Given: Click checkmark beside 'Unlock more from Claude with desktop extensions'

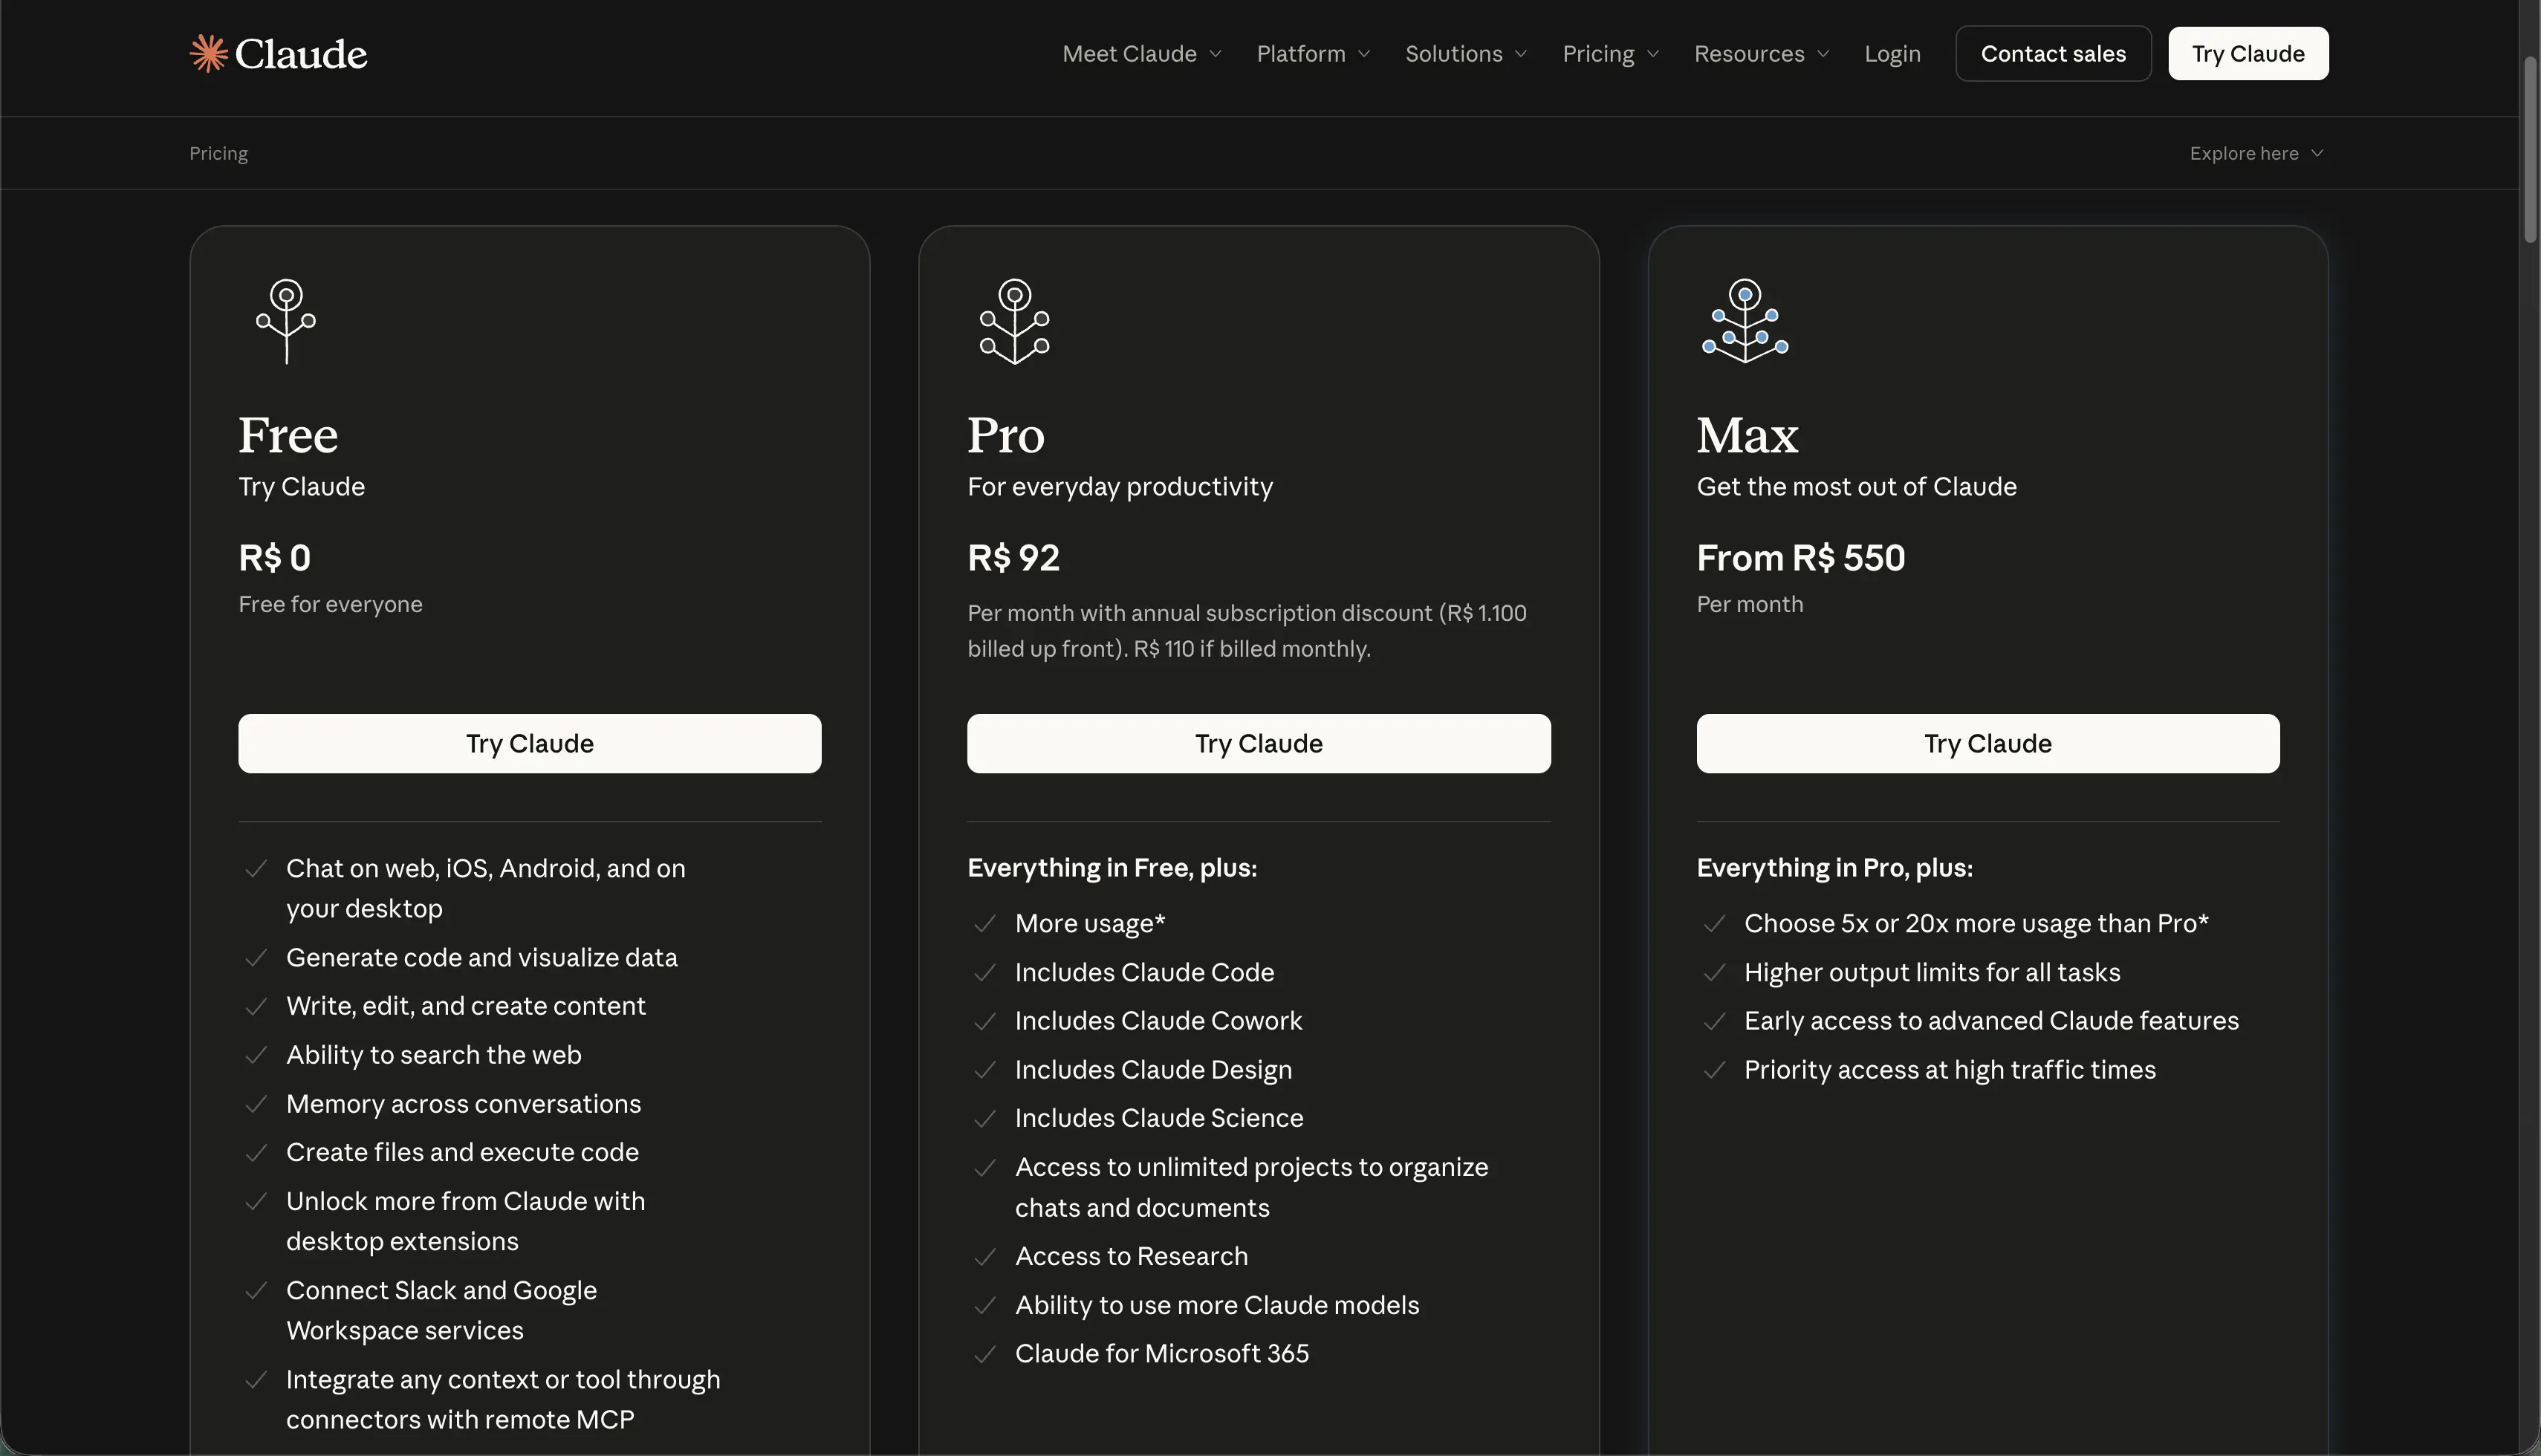Looking at the screenshot, I should click(256, 1202).
